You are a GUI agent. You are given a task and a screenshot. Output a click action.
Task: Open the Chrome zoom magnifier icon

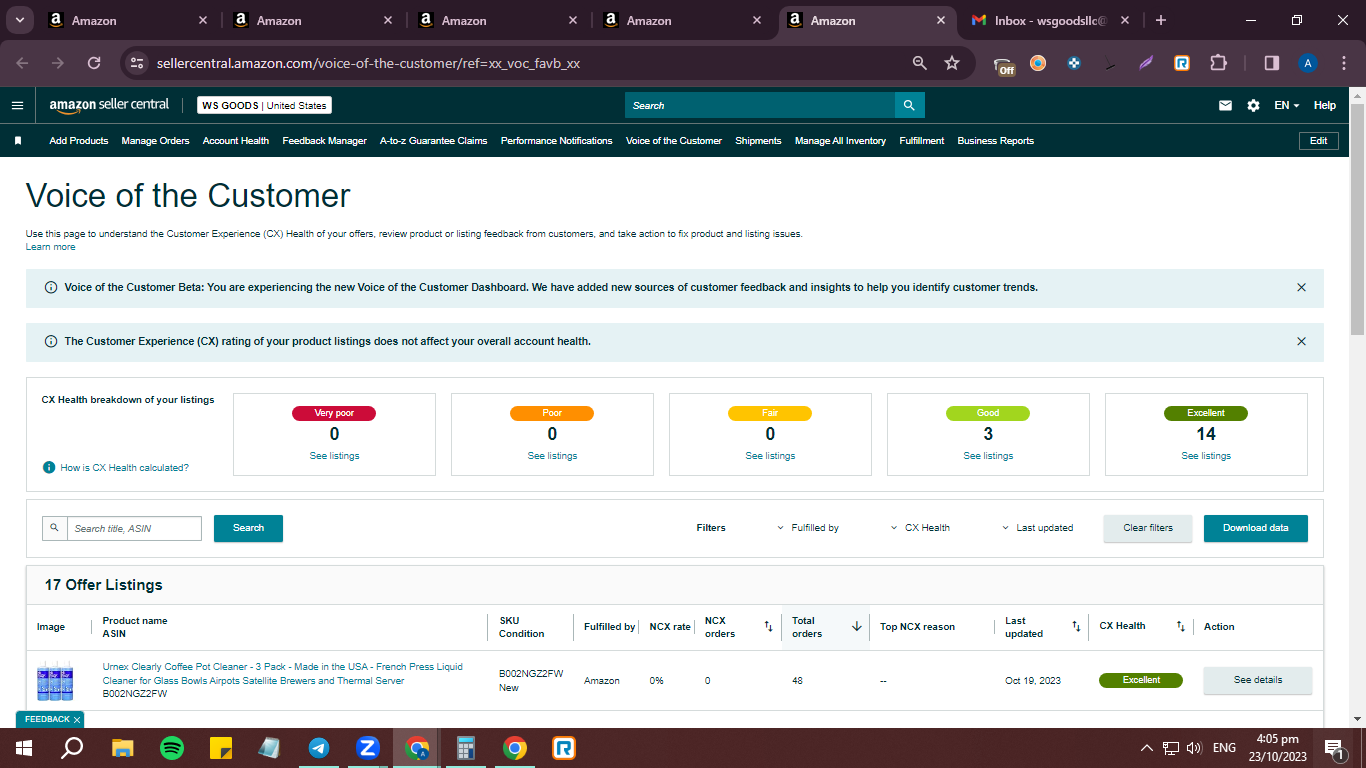click(x=920, y=63)
